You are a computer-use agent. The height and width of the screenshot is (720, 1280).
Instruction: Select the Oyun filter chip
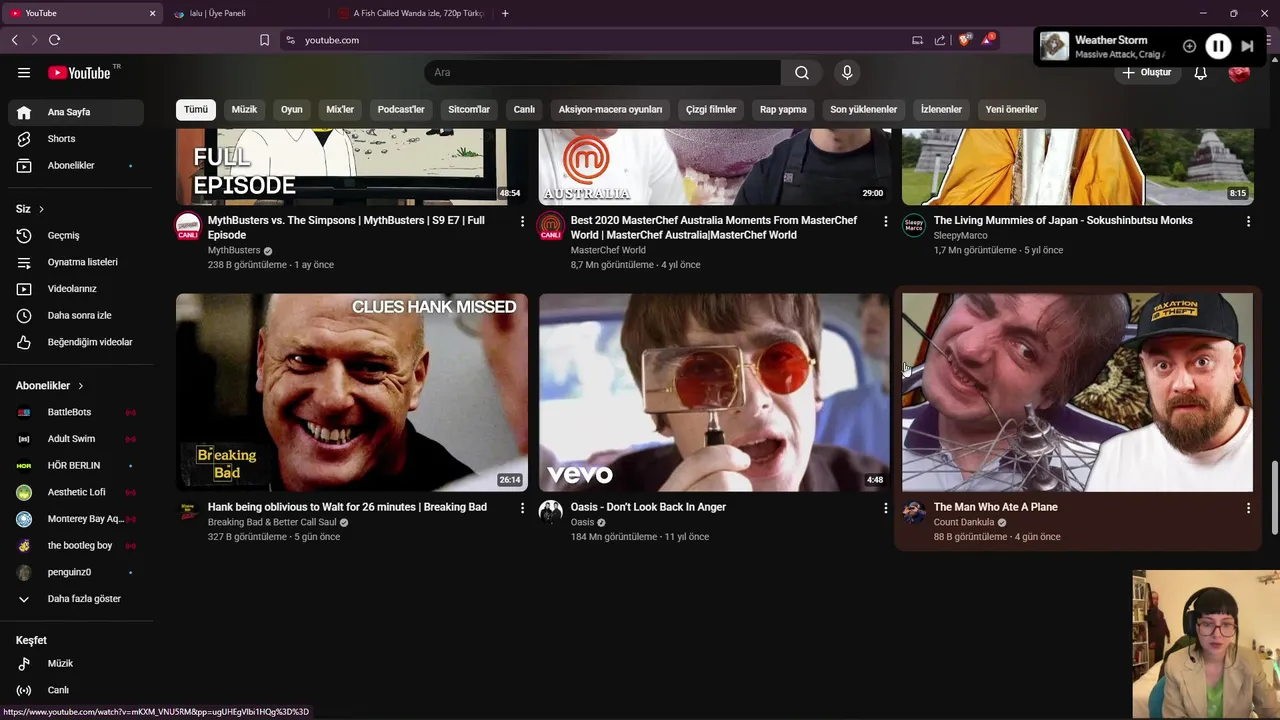[x=292, y=109]
